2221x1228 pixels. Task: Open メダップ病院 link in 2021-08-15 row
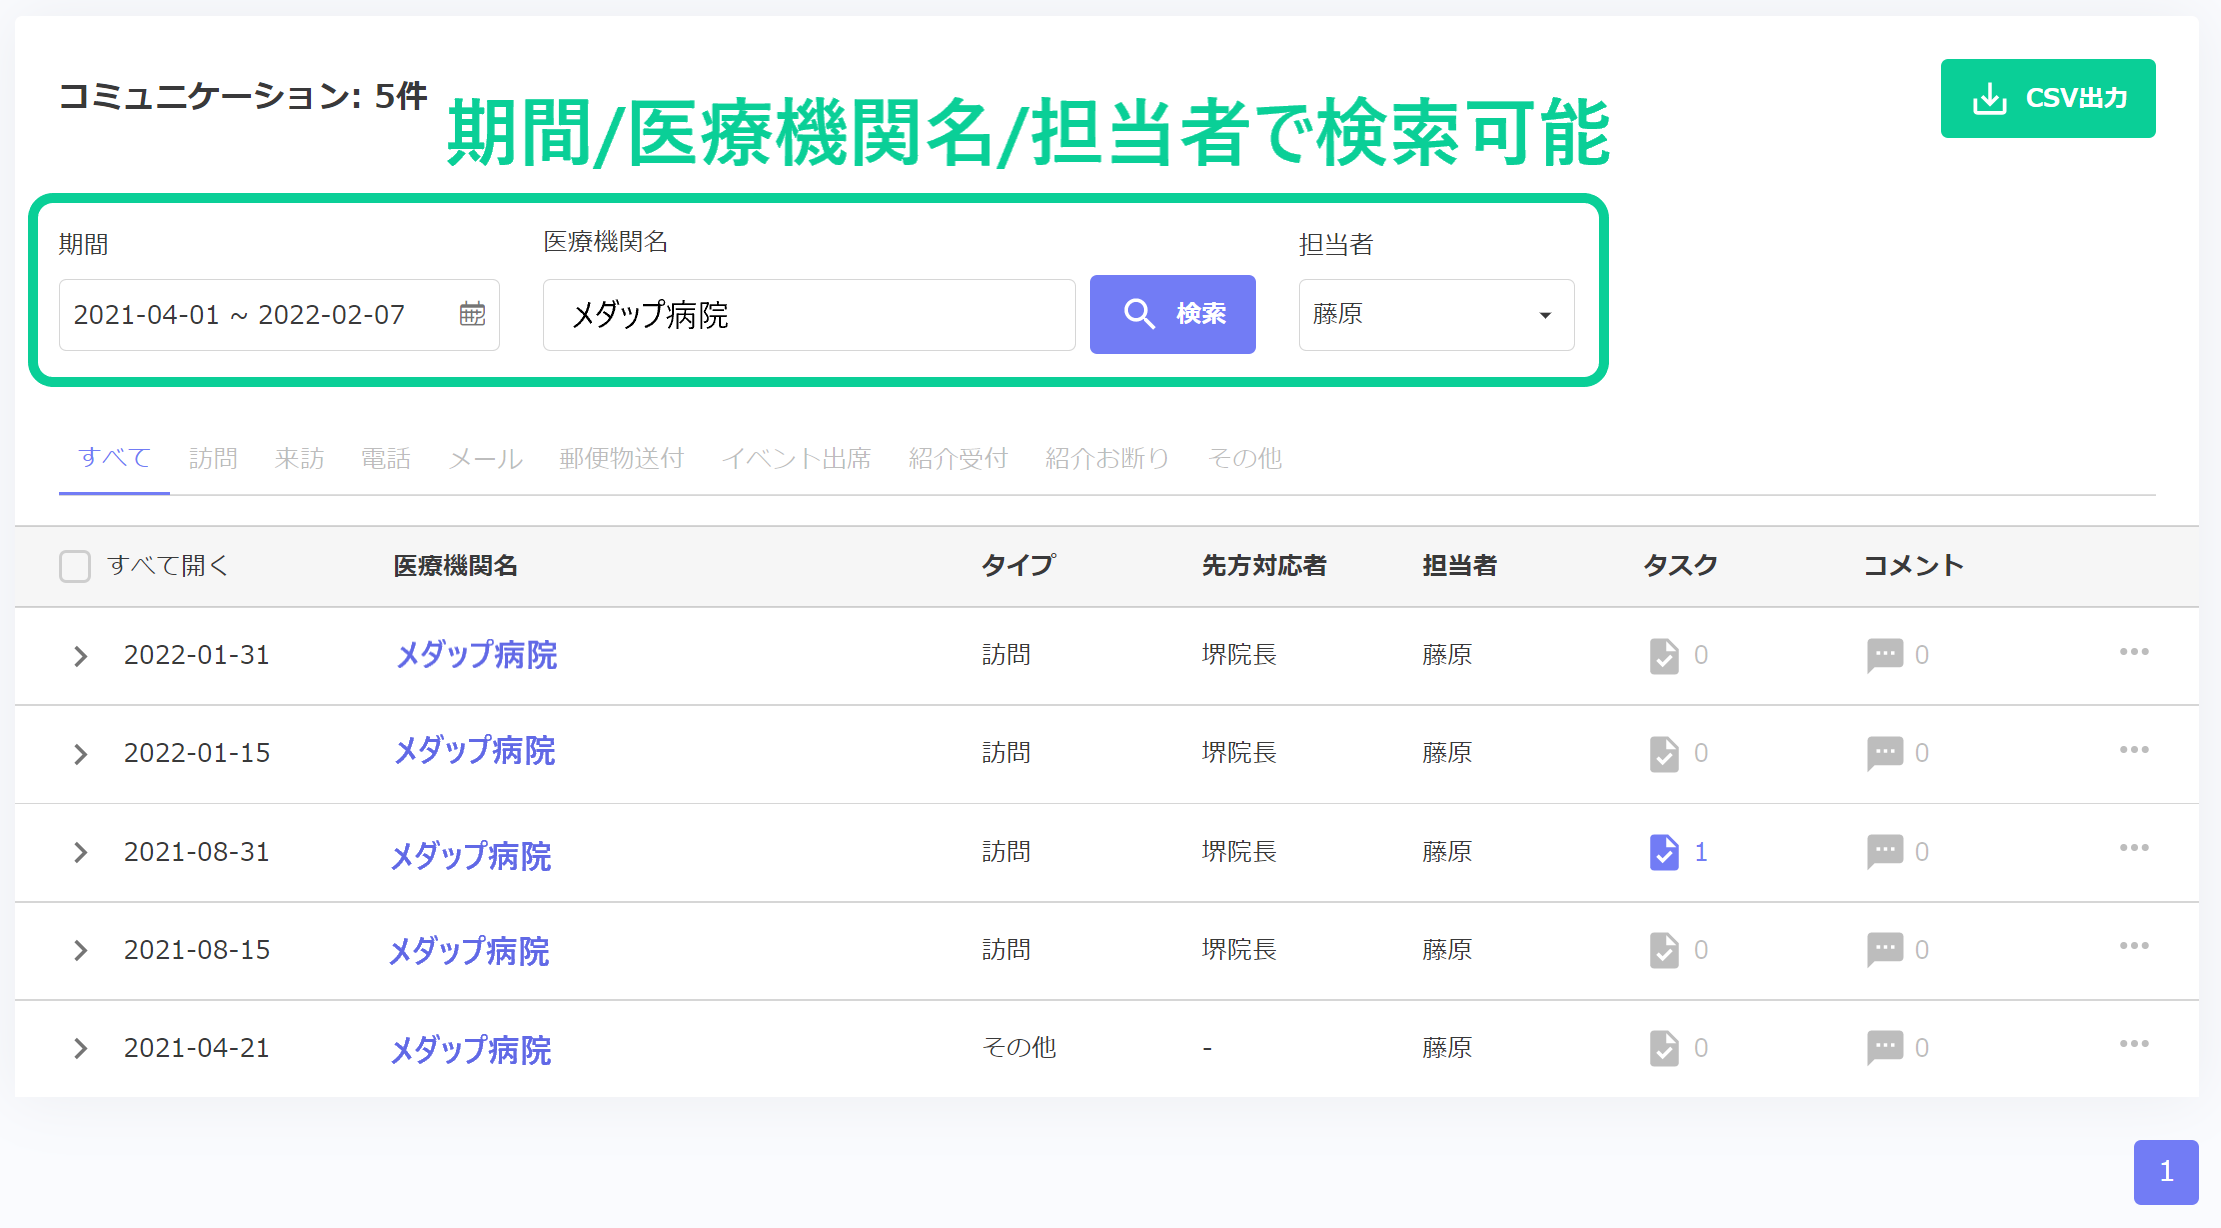click(469, 951)
